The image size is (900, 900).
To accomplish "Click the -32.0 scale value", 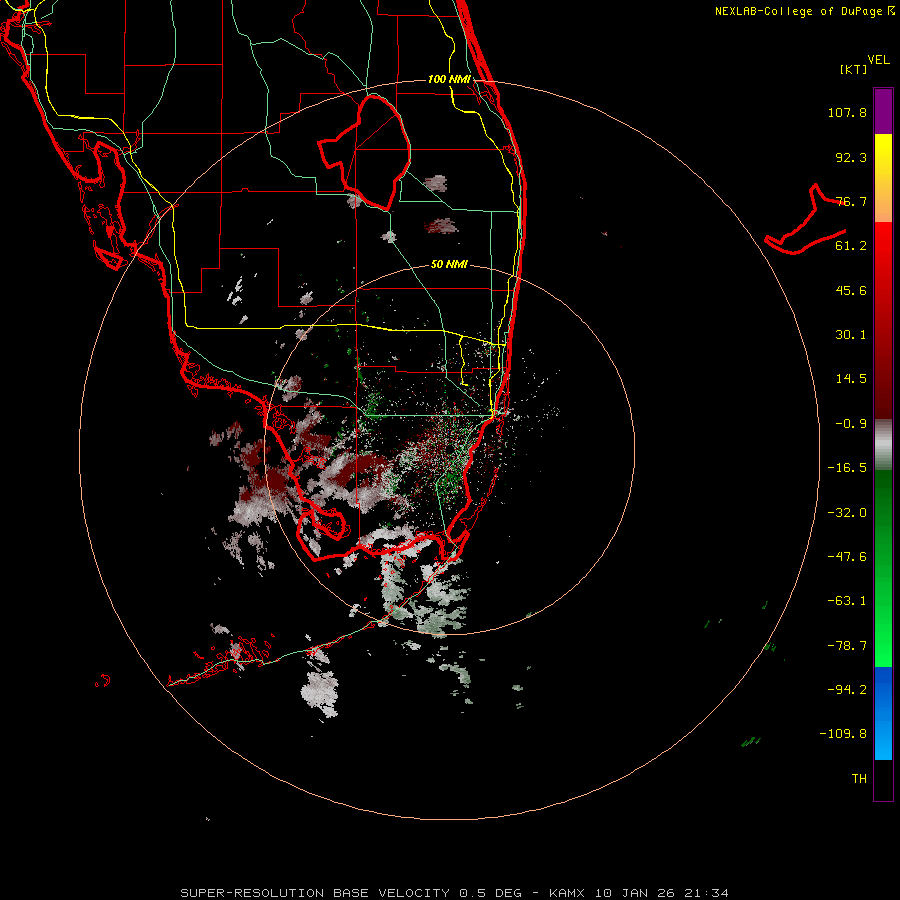I will (x=847, y=513).
